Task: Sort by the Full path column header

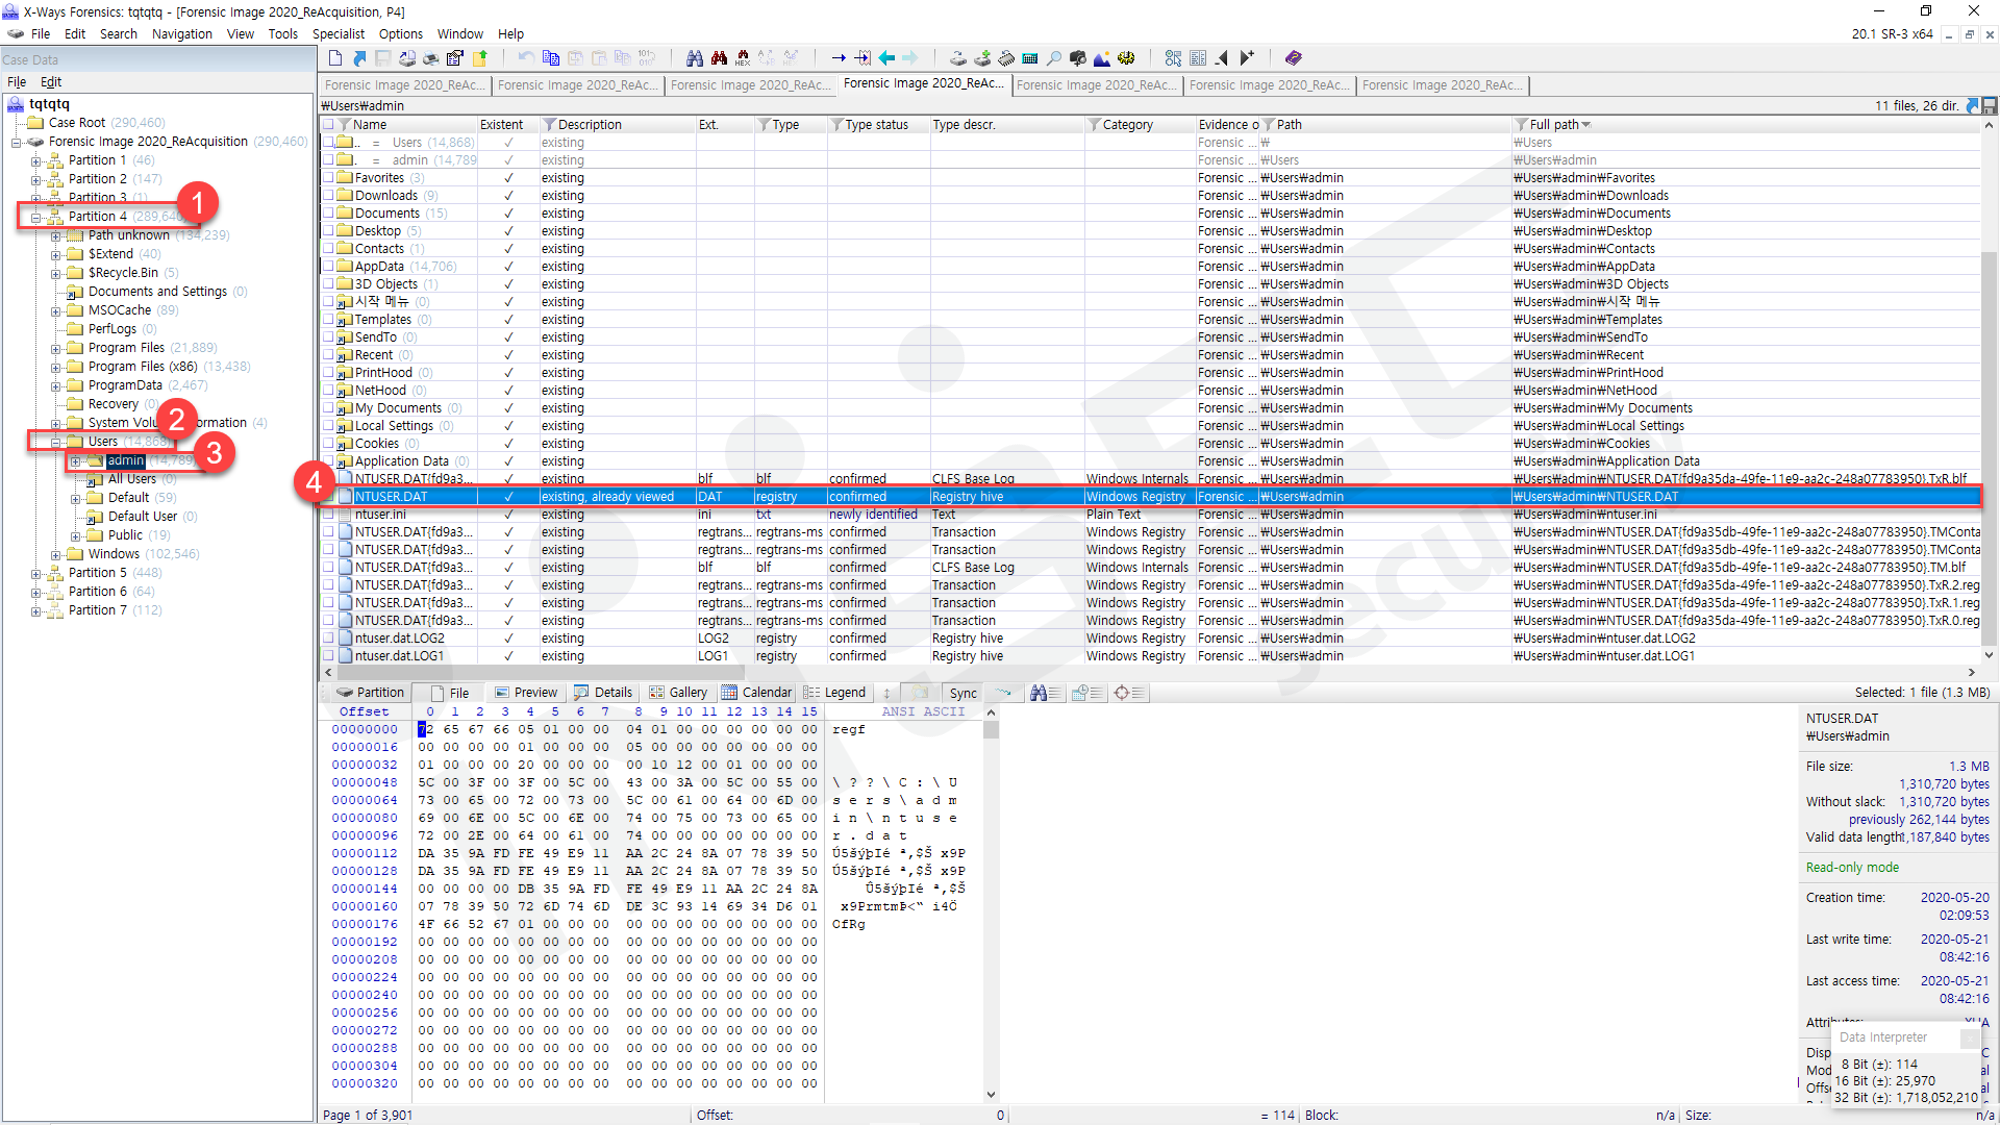Action: pyautogui.click(x=1553, y=124)
